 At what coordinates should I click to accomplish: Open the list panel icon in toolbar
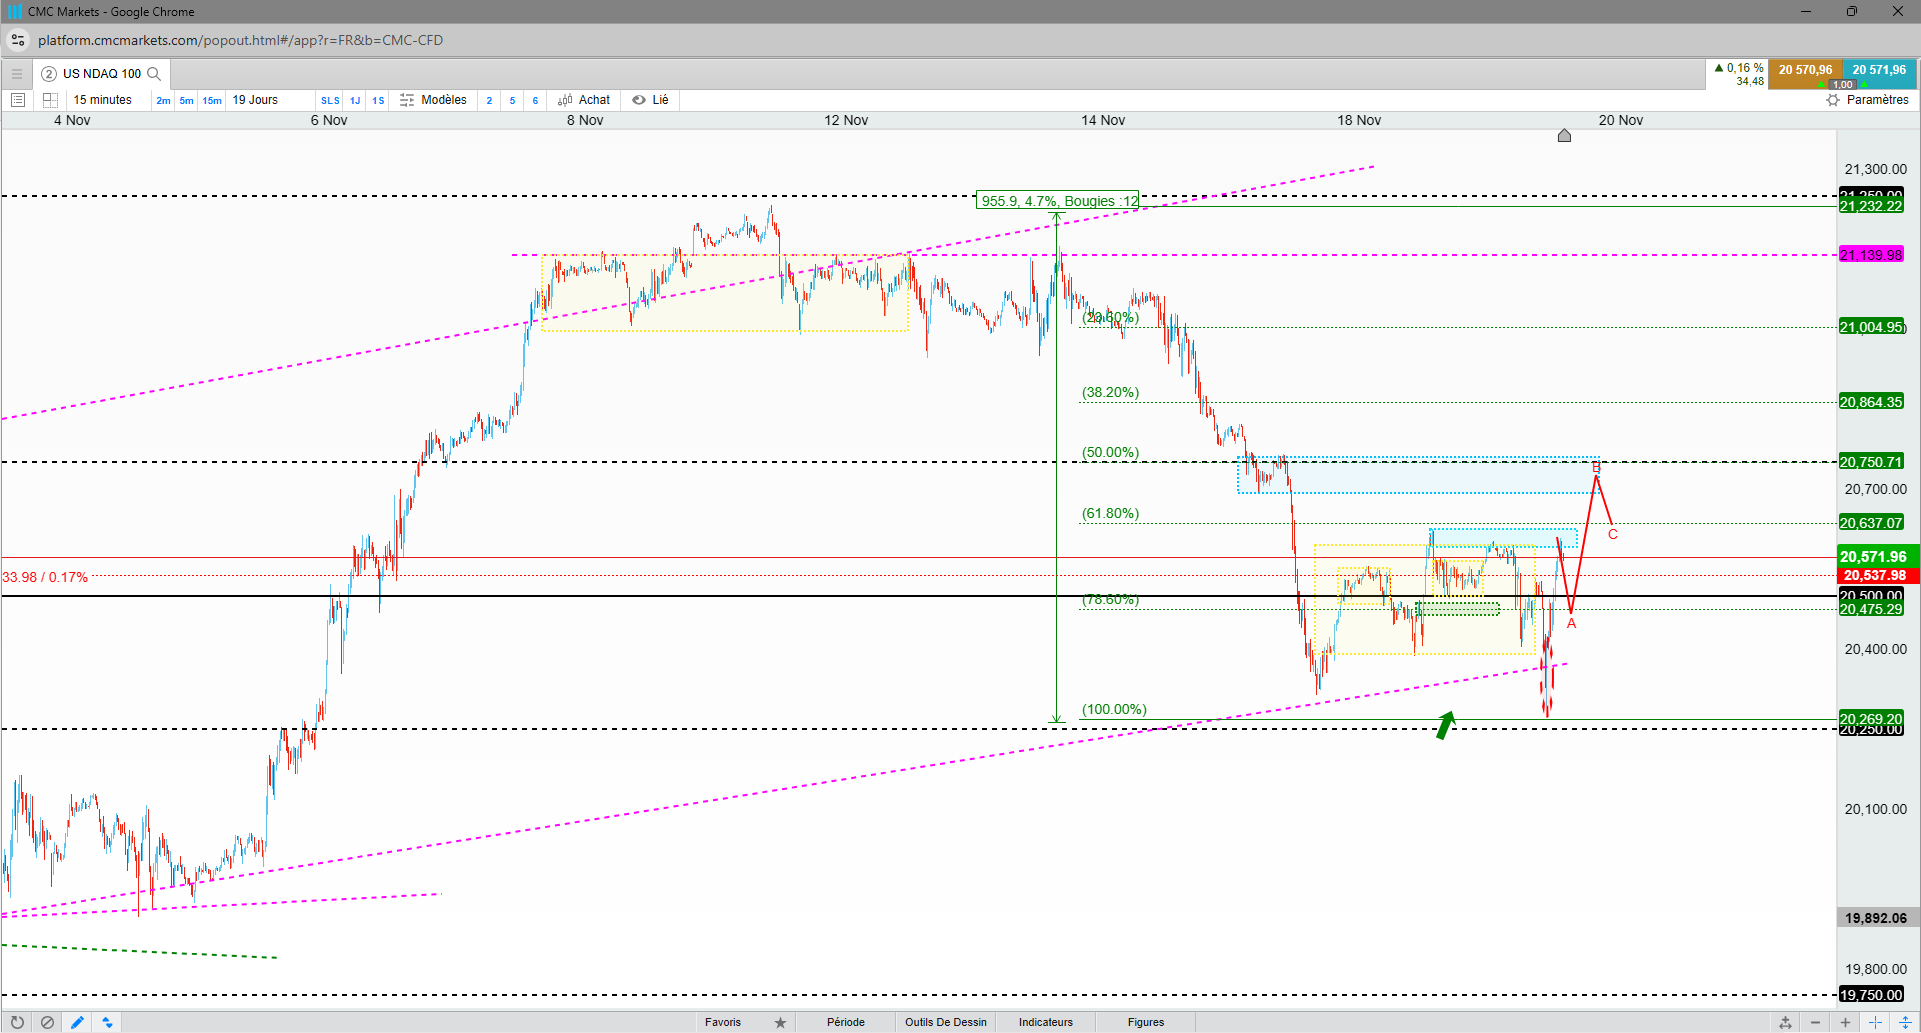tap(17, 100)
